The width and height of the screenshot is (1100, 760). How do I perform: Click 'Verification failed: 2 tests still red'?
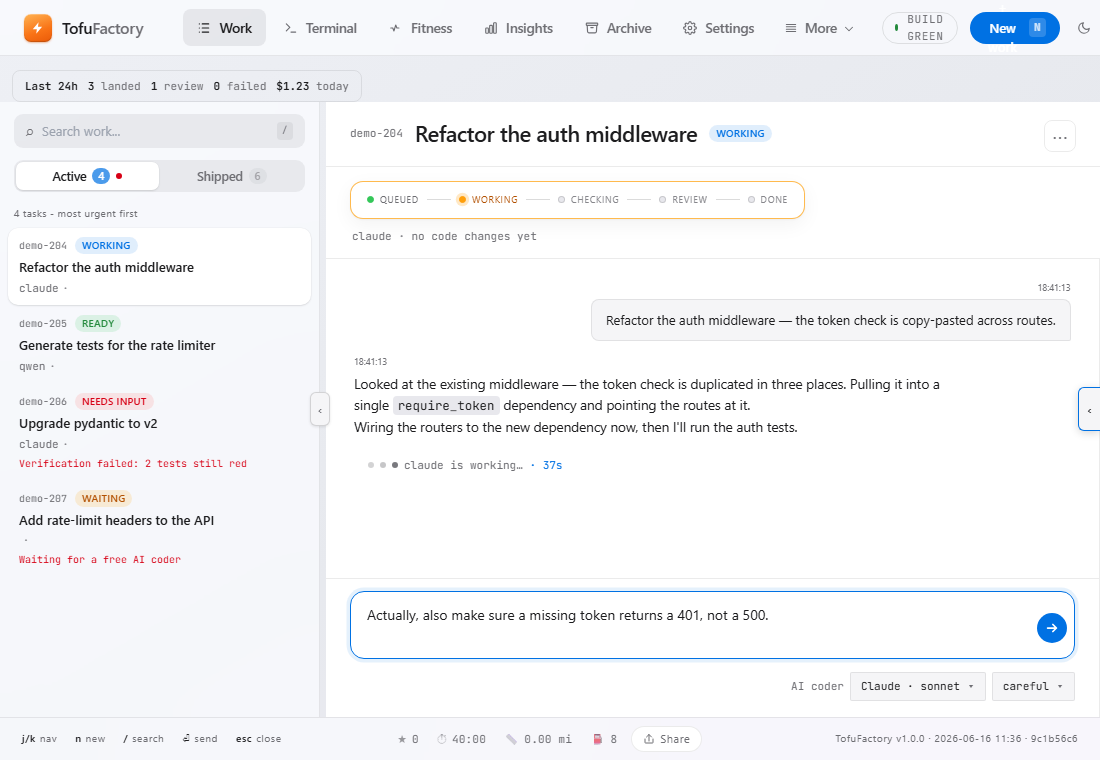click(133, 463)
